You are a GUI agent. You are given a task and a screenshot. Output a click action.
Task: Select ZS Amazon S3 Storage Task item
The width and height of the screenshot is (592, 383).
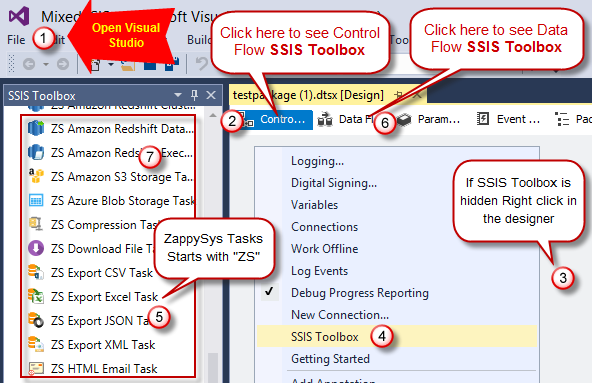pyautogui.click(x=110, y=176)
